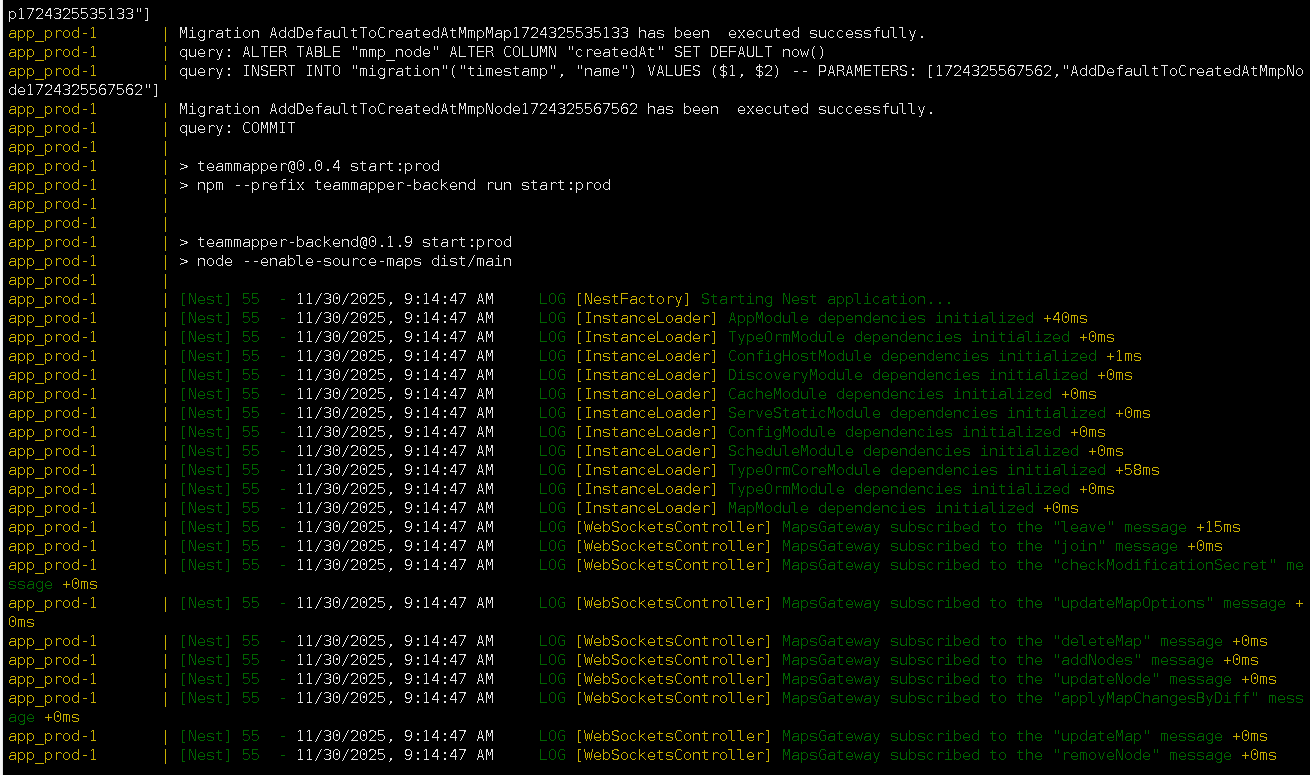Click 'ScheduleModule dependencies initialized' text
Image resolution: width=1310 pixels, height=775 pixels.
pyautogui.click(x=903, y=451)
